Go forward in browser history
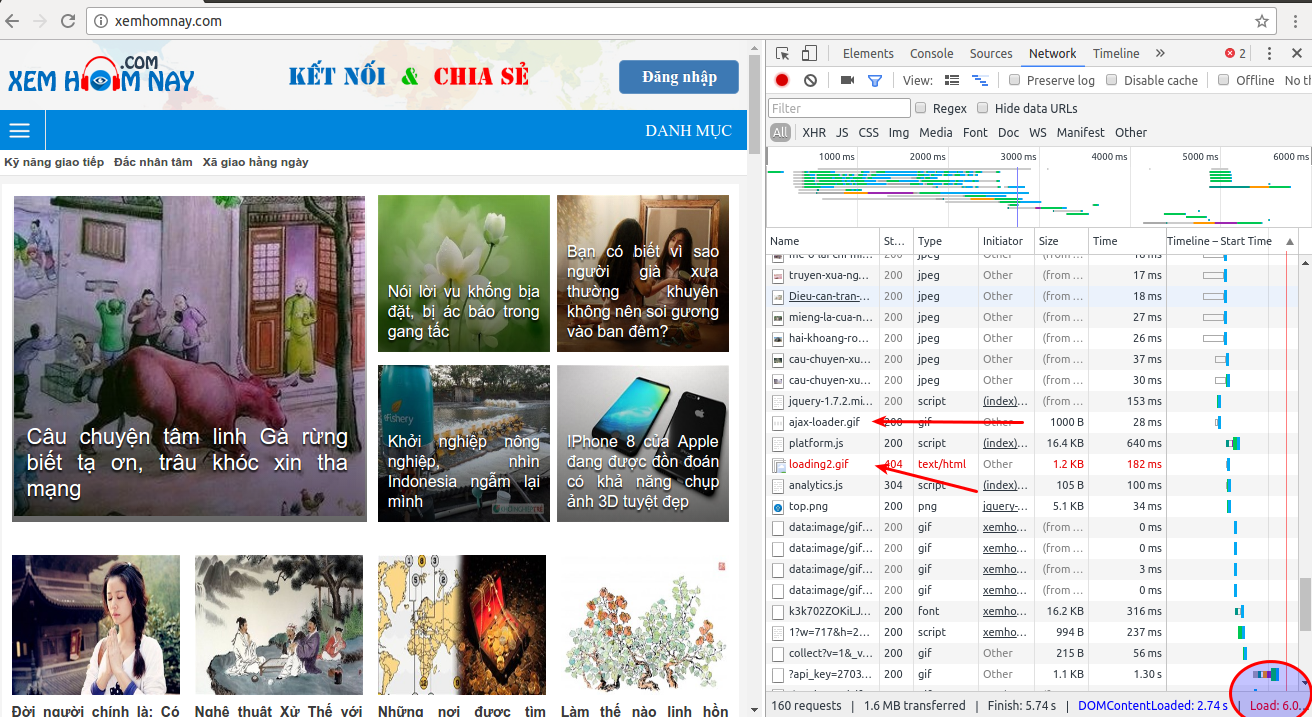This screenshot has width=1312, height=717. click(x=41, y=20)
